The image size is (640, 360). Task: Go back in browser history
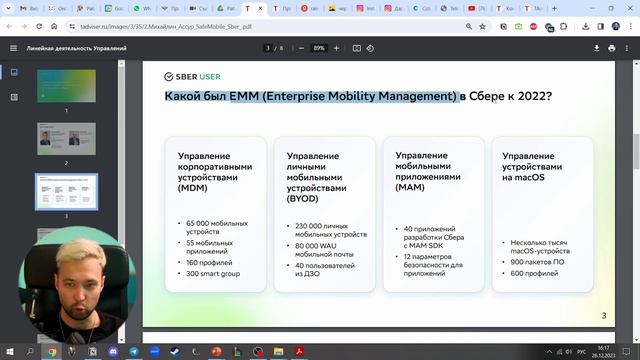(9, 26)
